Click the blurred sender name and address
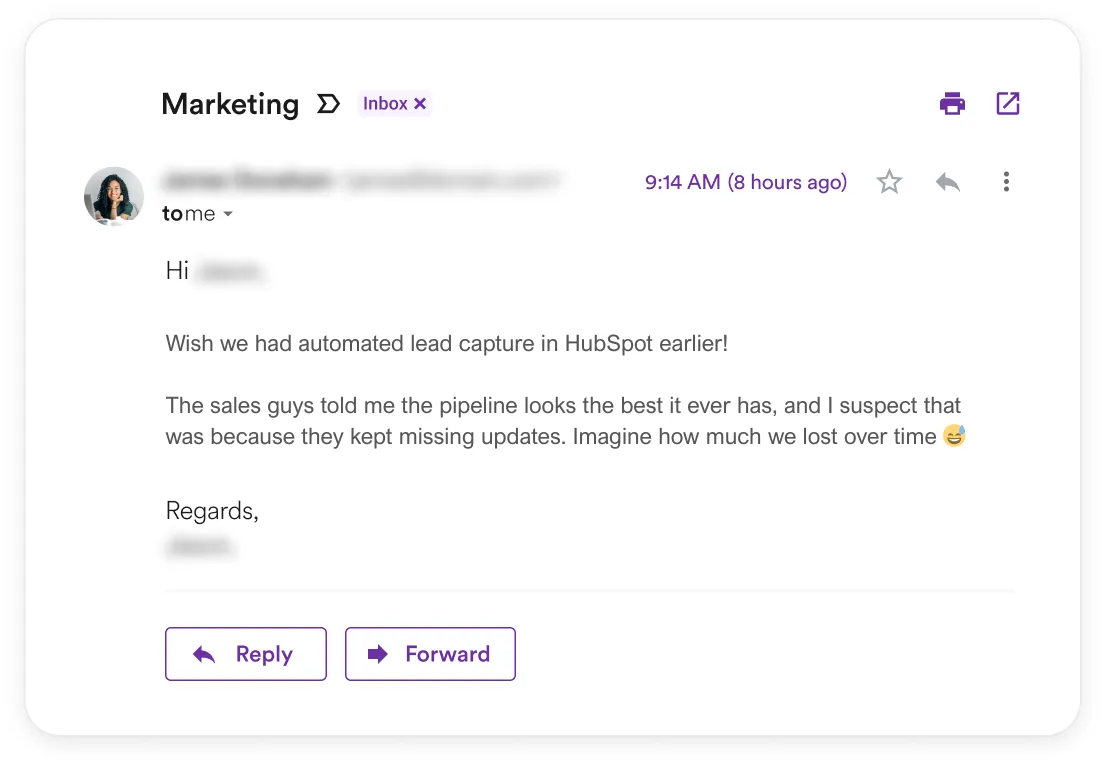Screen dimensions: 1106x767 coord(360,181)
